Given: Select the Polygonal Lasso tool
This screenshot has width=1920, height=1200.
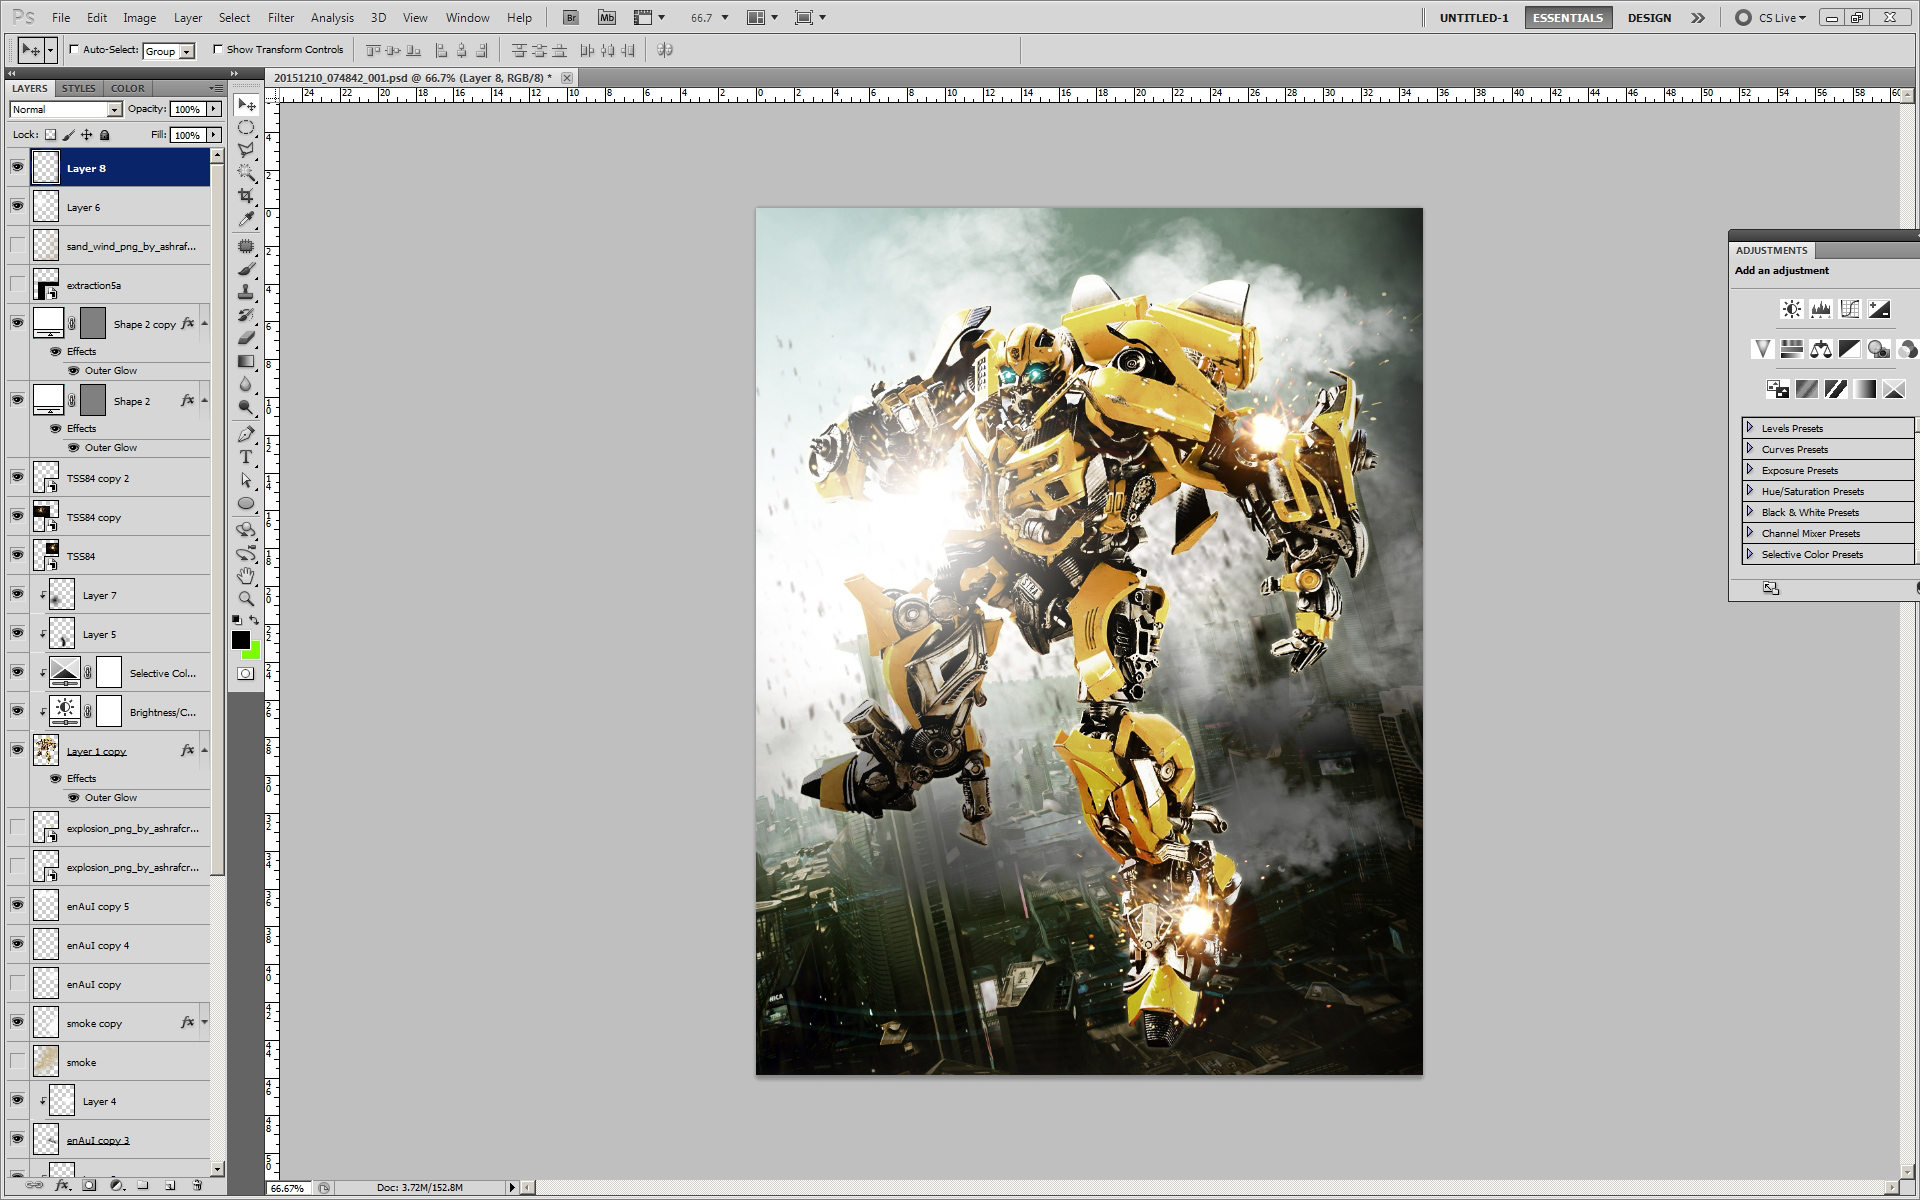Looking at the screenshot, I should click(246, 150).
